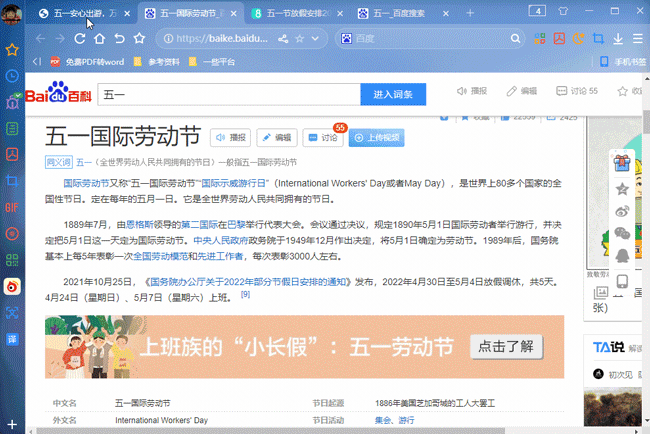Open 免费PDF转word bookmark
The width and height of the screenshot is (650, 434).
pos(87,62)
